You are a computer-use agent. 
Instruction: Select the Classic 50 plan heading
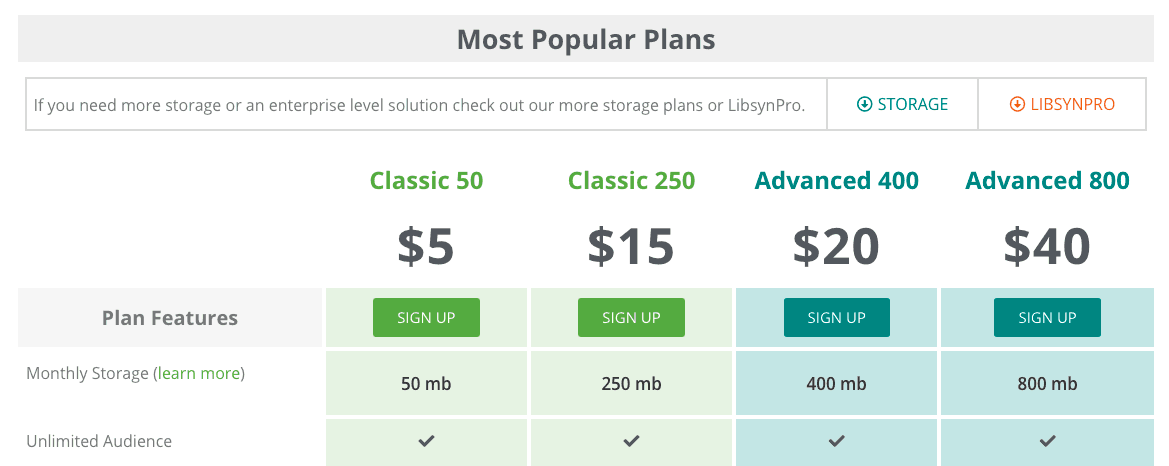426,180
